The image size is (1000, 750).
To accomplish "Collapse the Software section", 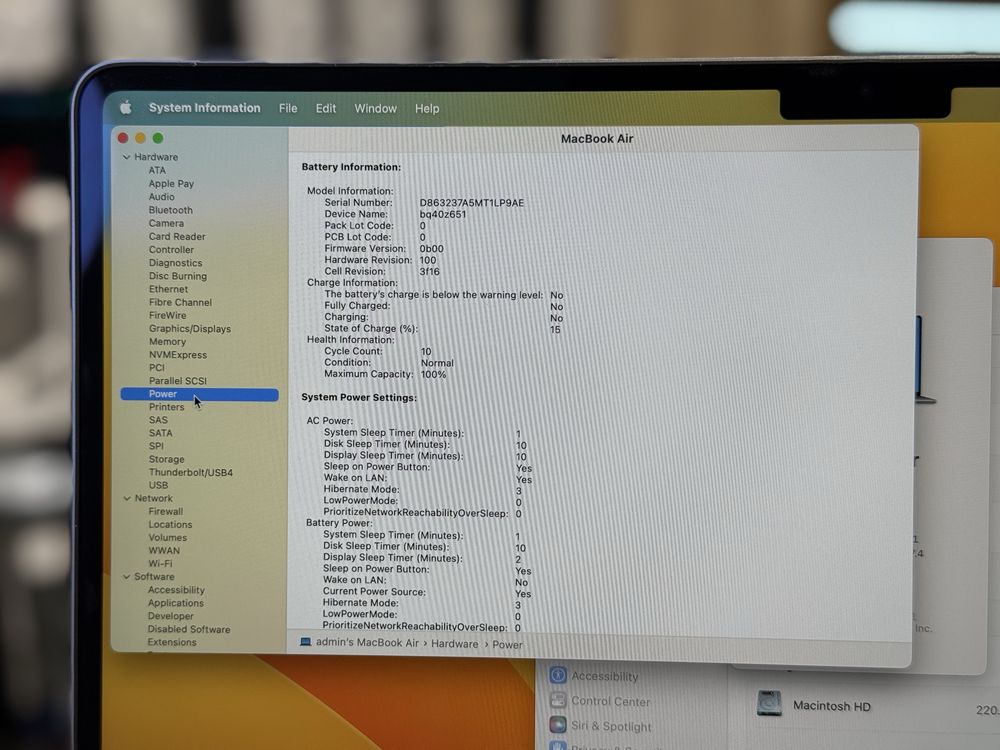I will (126, 577).
